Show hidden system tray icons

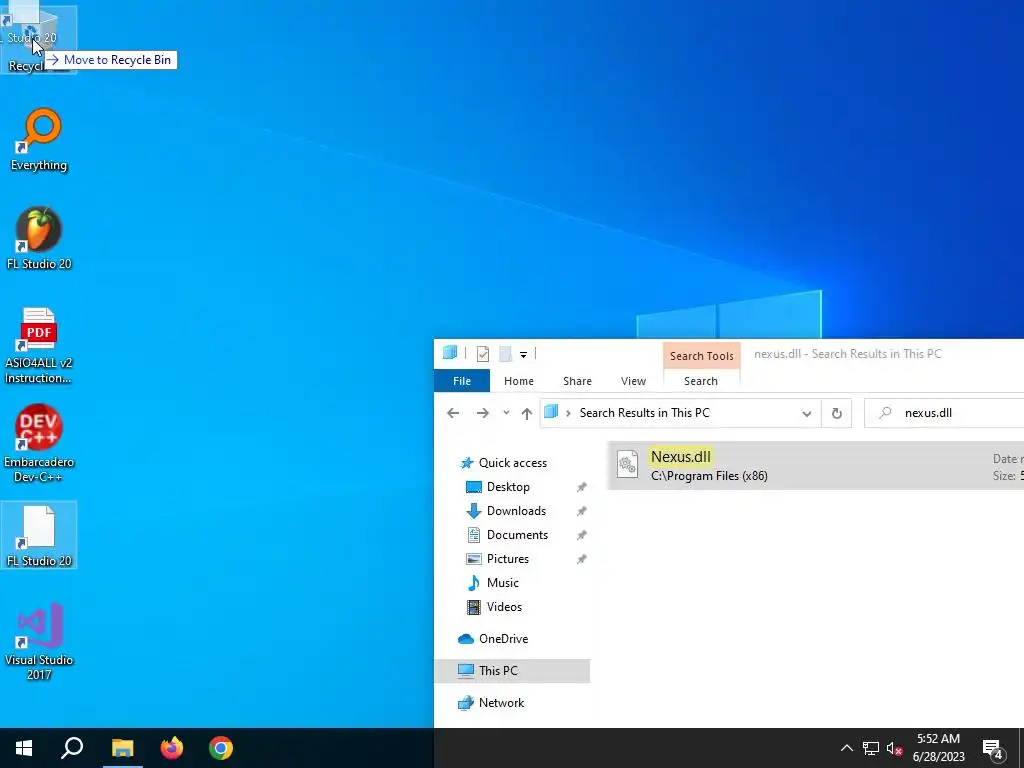coord(846,748)
